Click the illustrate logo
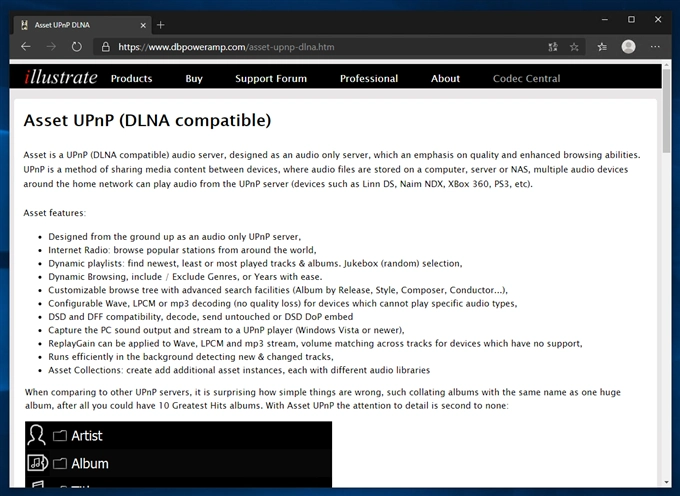Image resolution: width=680 pixels, height=496 pixels. coord(61,78)
